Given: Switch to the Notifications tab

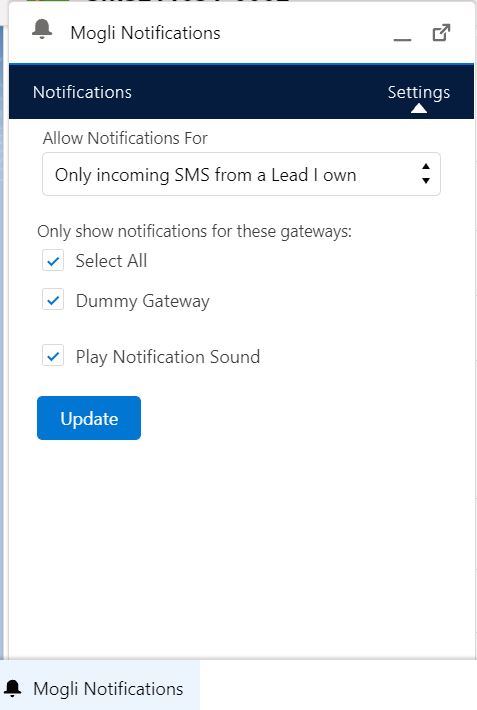Looking at the screenshot, I should click(82, 92).
